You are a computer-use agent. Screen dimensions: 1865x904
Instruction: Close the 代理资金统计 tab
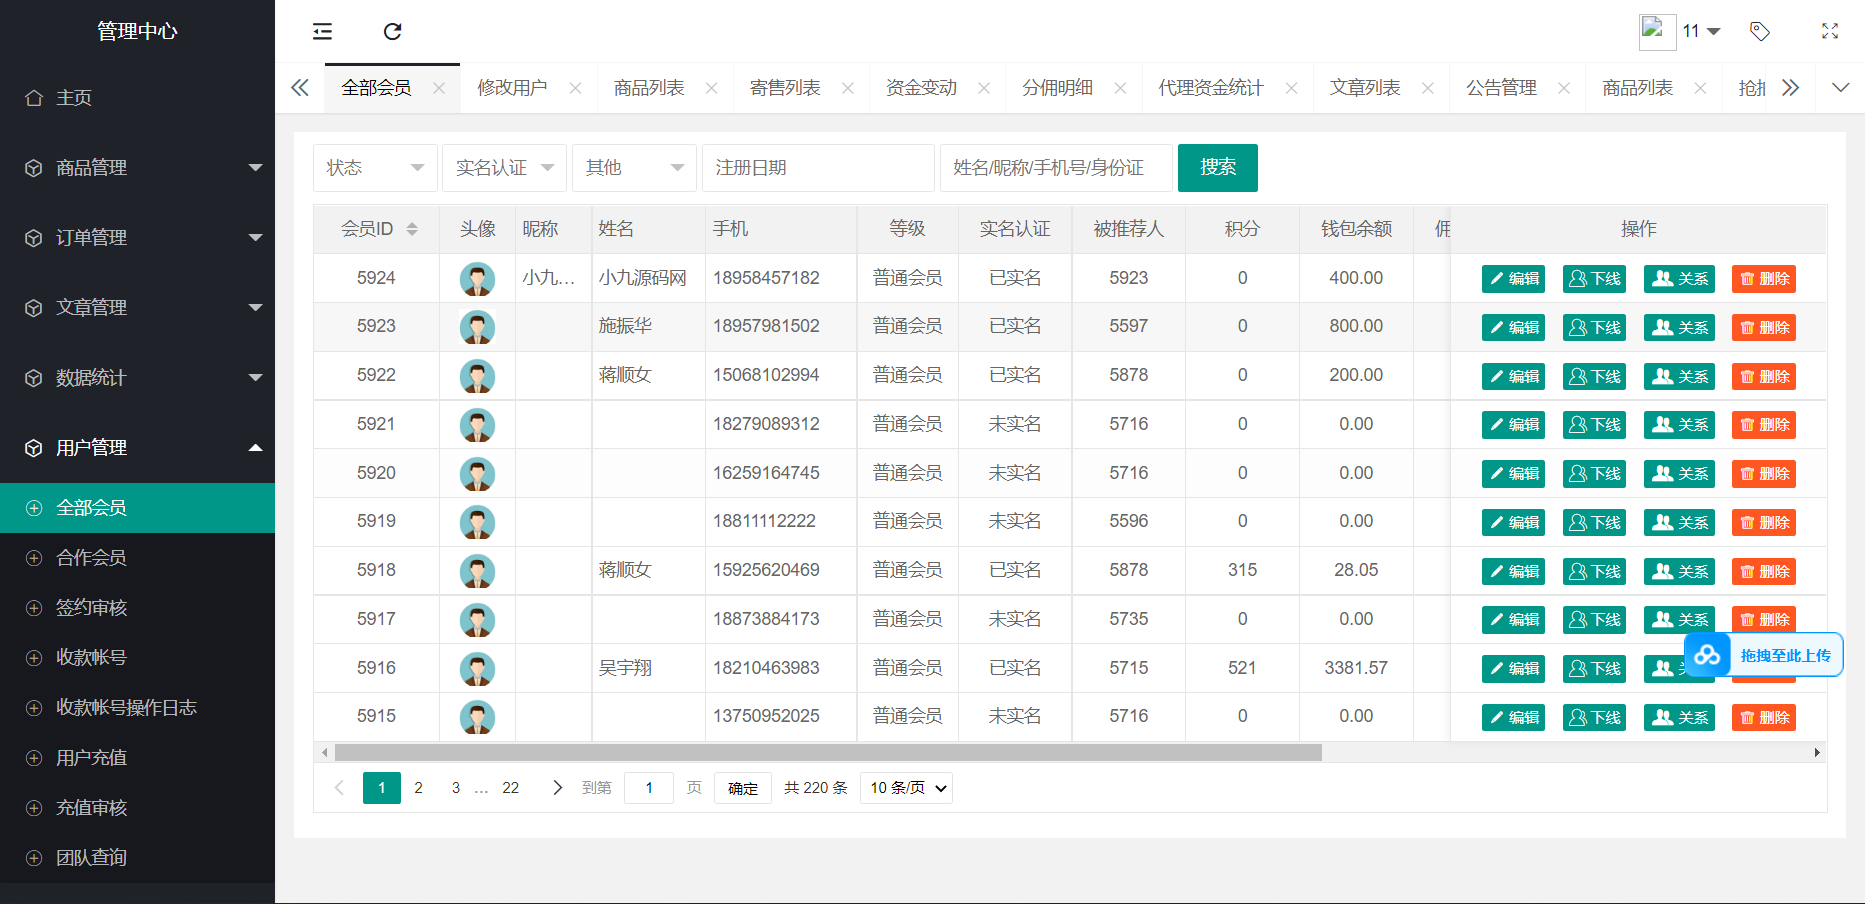pos(1291,88)
